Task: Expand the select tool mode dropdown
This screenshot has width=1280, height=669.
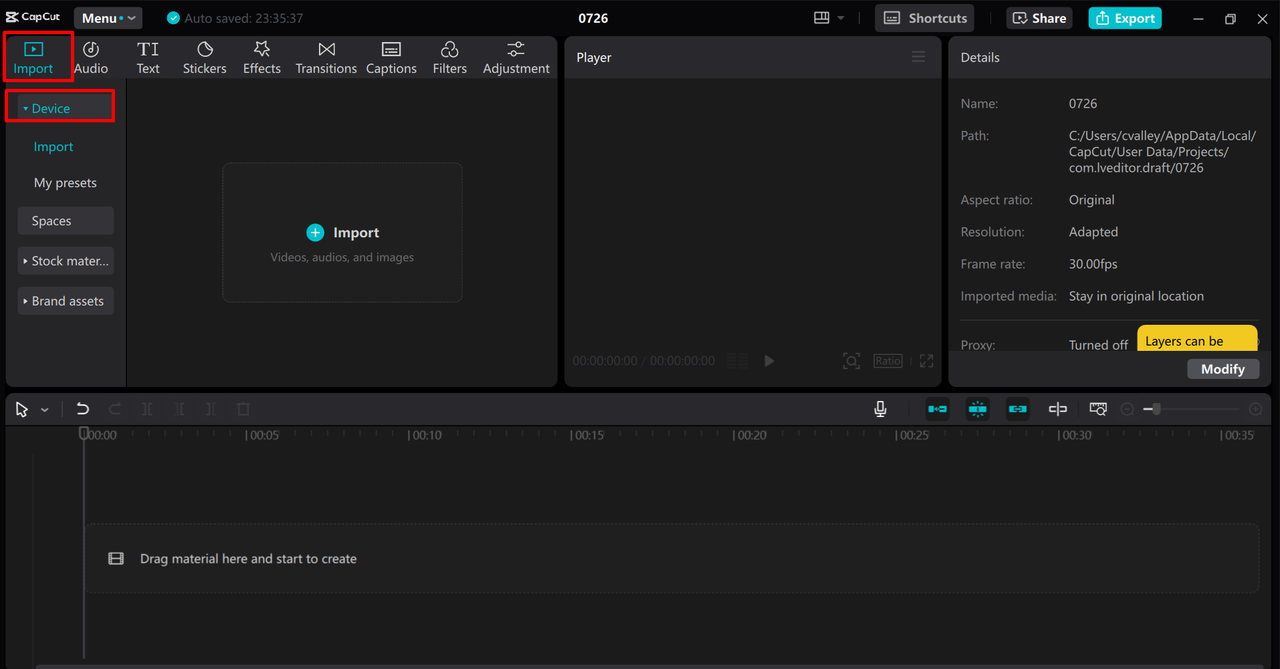Action: (44, 410)
